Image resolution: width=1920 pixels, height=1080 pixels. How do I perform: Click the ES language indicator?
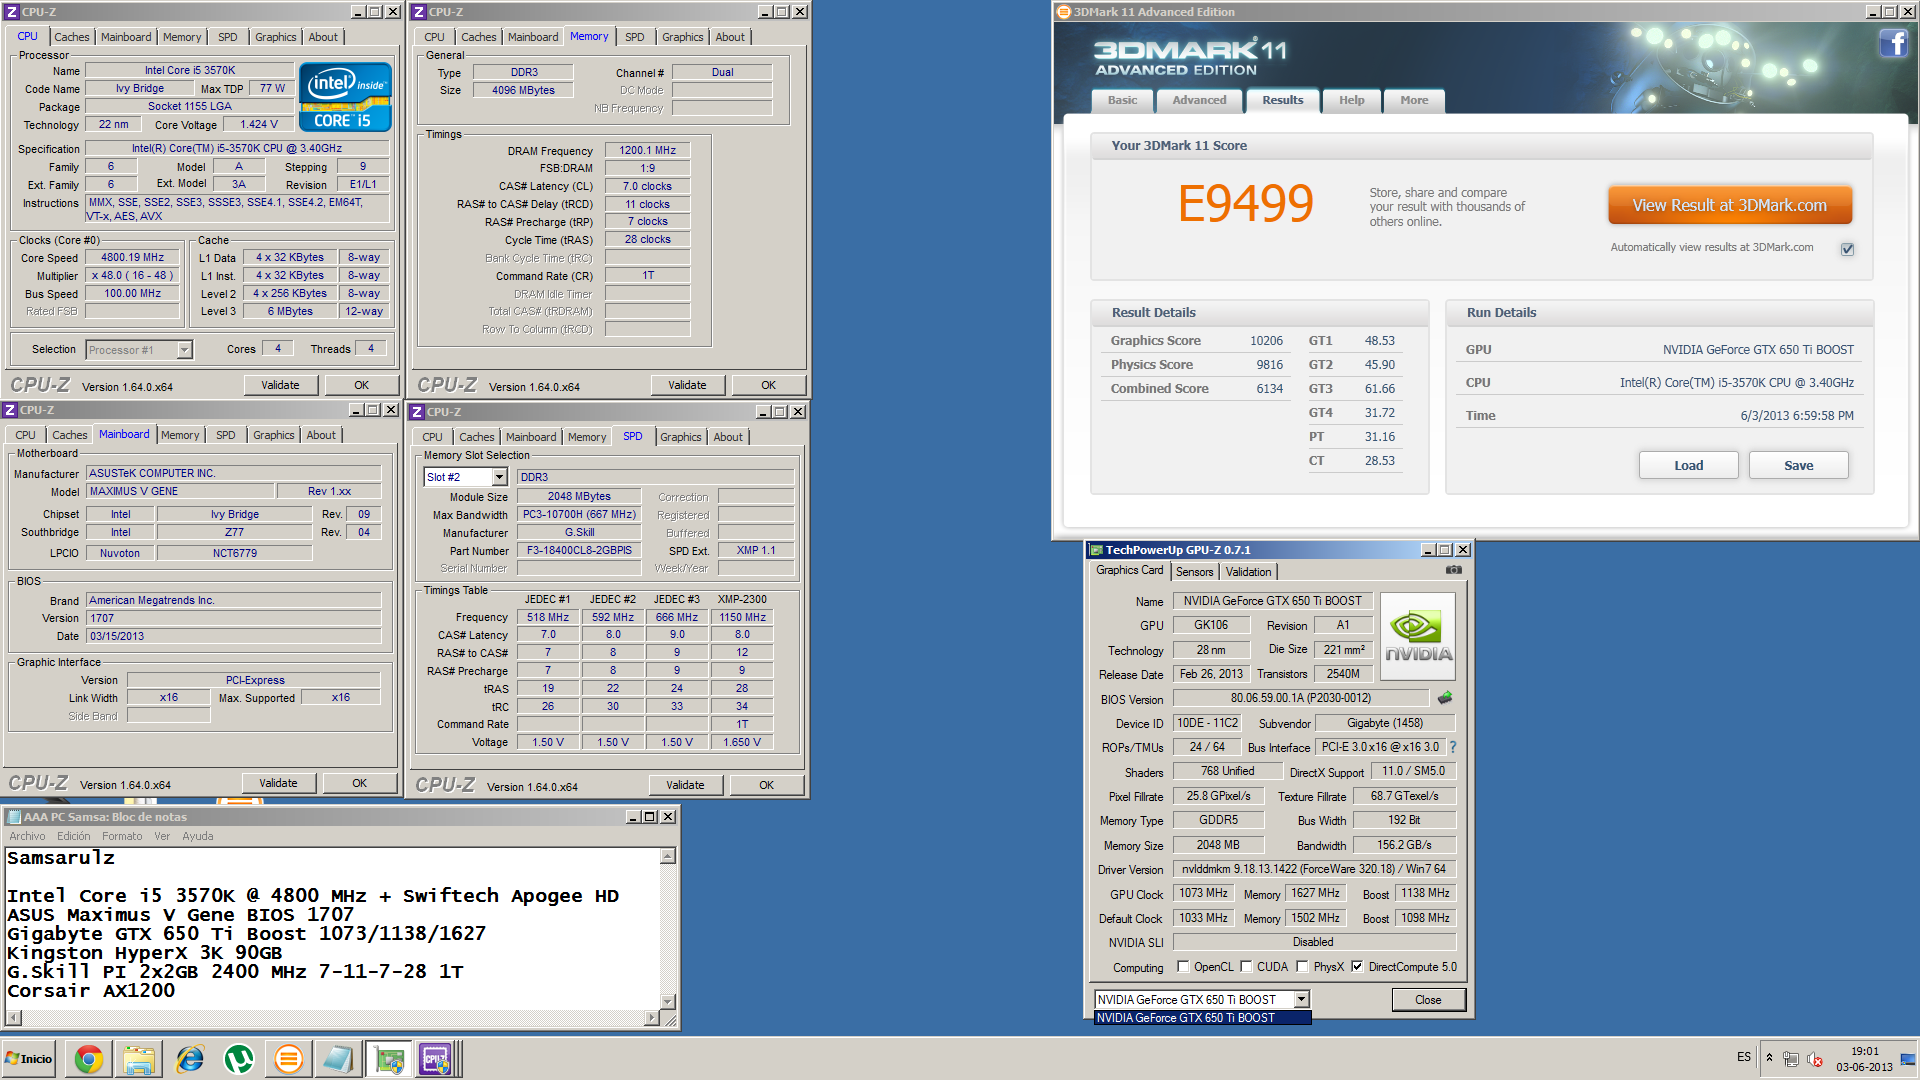pyautogui.click(x=1744, y=1057)
